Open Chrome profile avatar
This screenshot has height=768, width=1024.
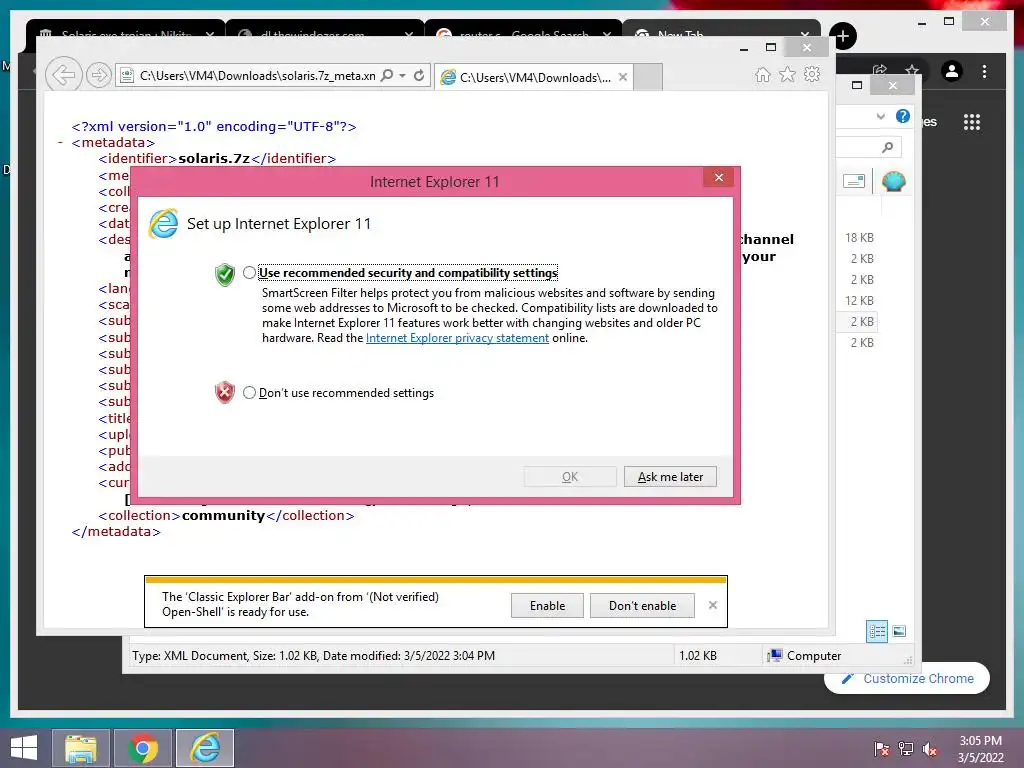coord(952,71)
